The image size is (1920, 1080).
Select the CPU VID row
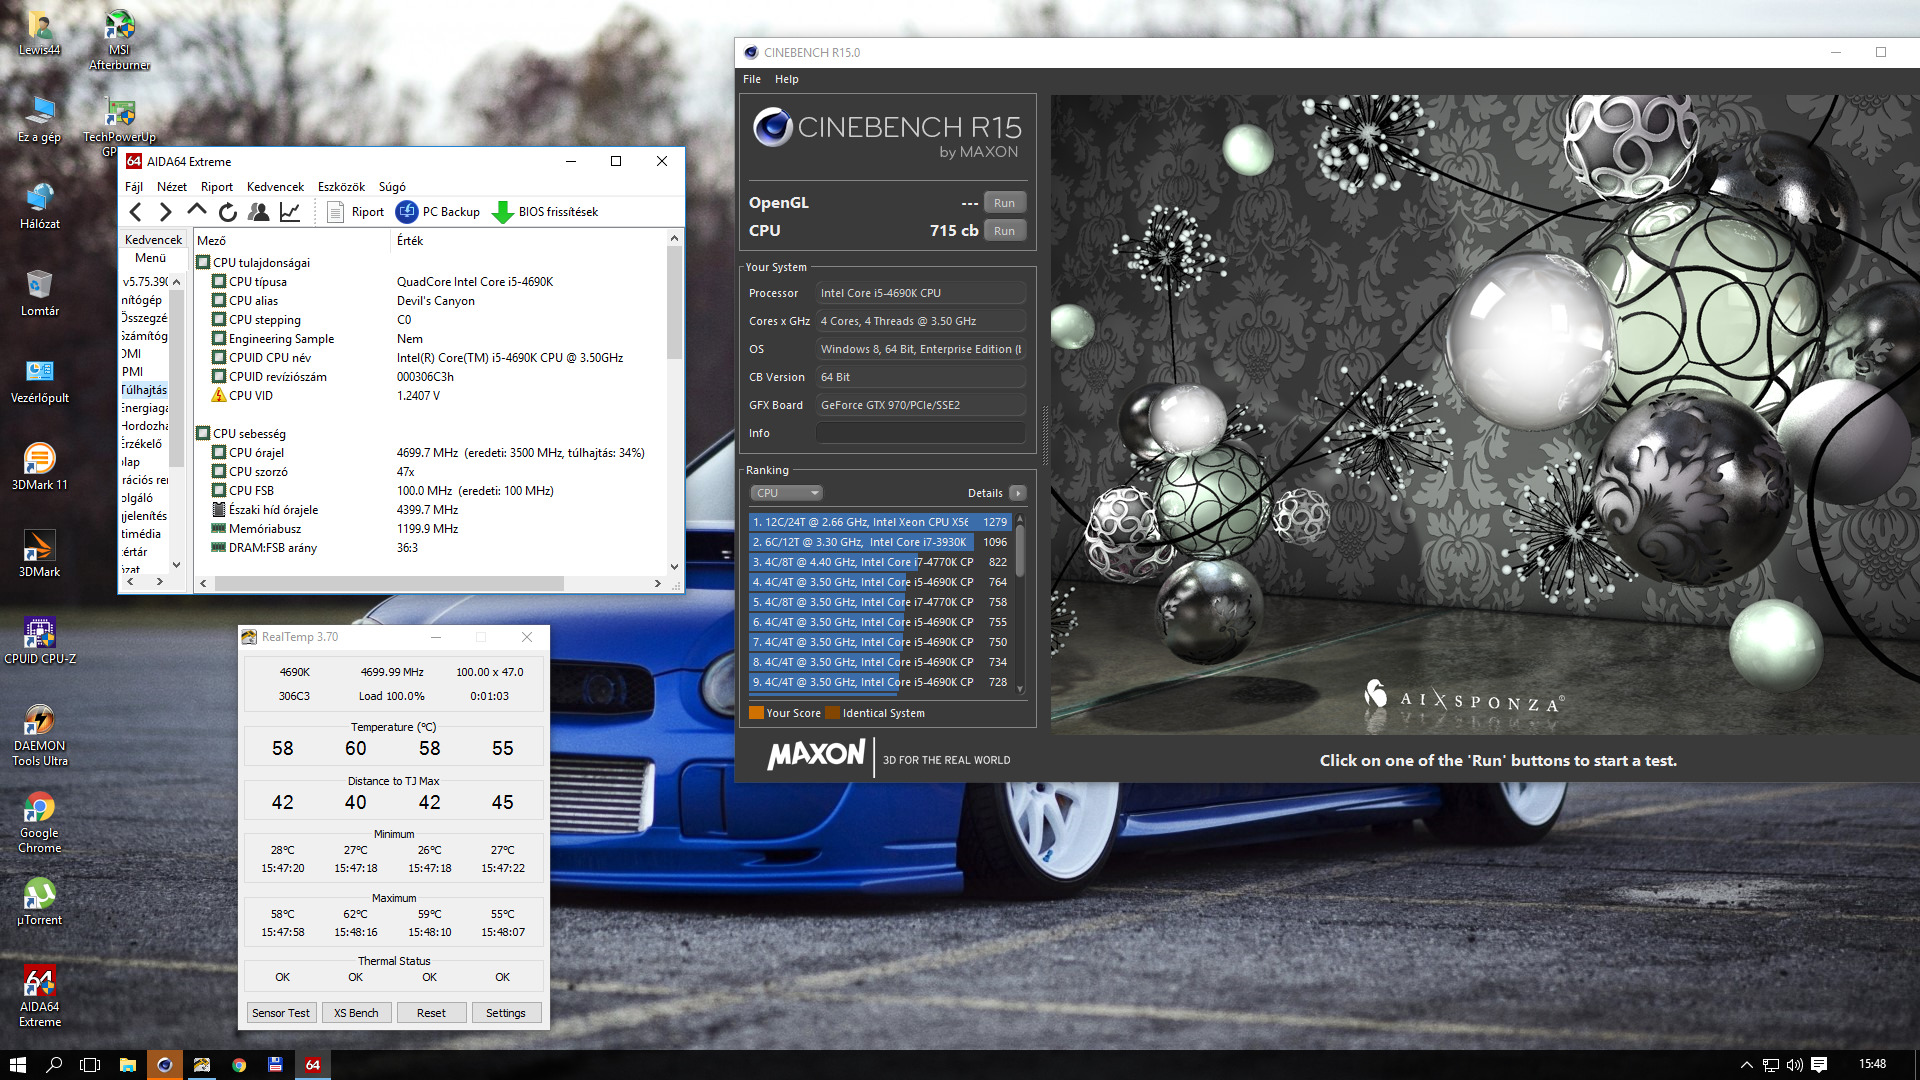pyautogui.click(x=430, y=396)
